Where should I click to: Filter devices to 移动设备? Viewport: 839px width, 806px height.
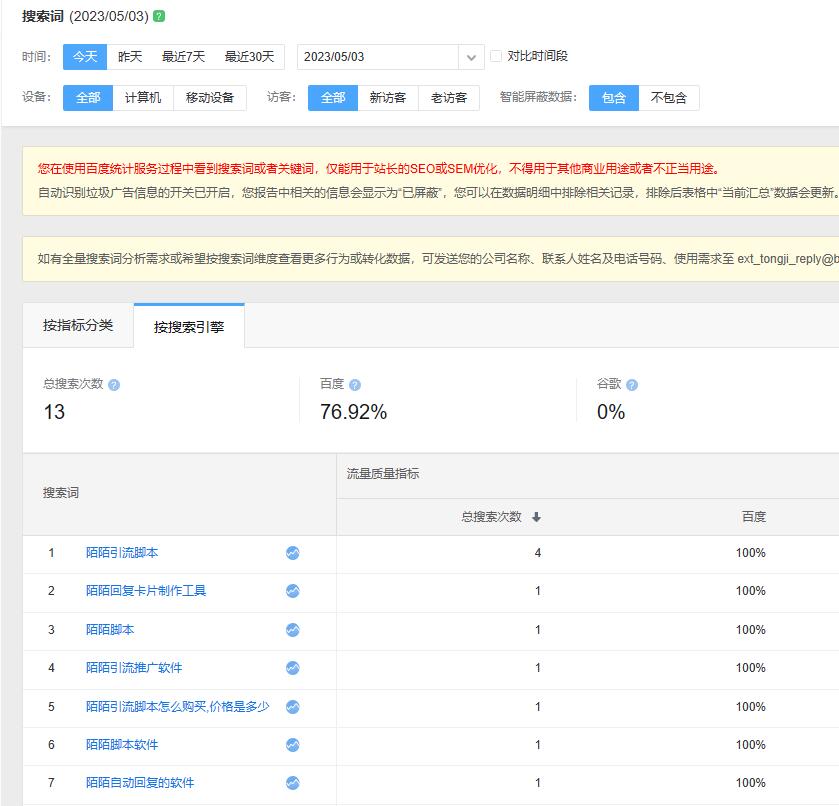210,98
